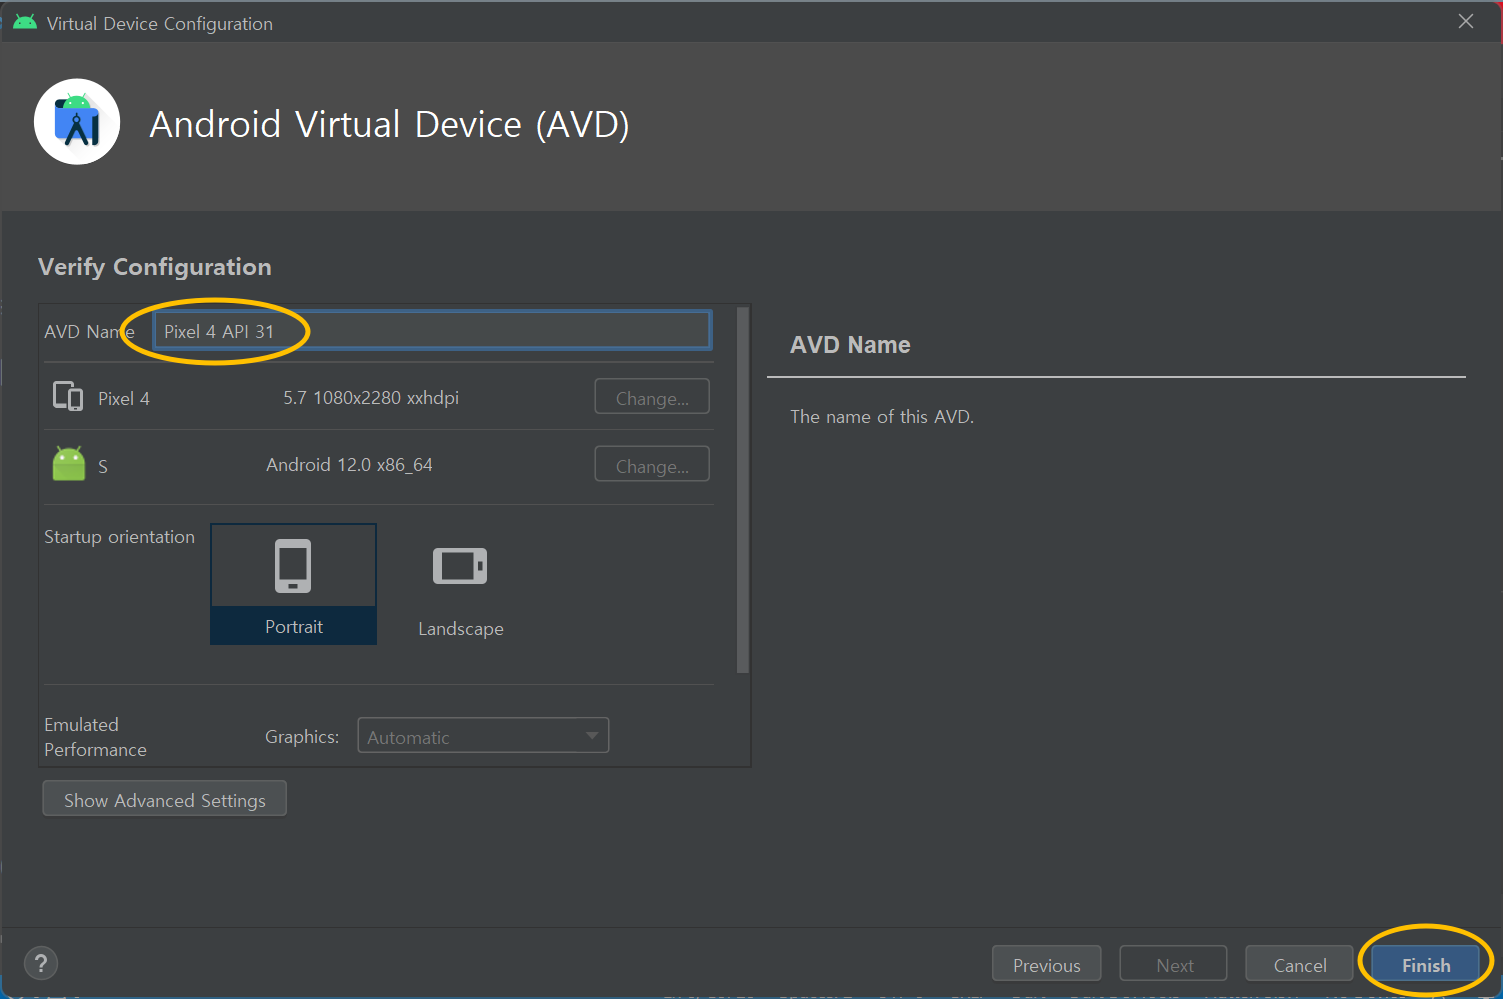Click Show Advanced Settings
This screenshot has width=1503, height=999.
coord(165,799)
